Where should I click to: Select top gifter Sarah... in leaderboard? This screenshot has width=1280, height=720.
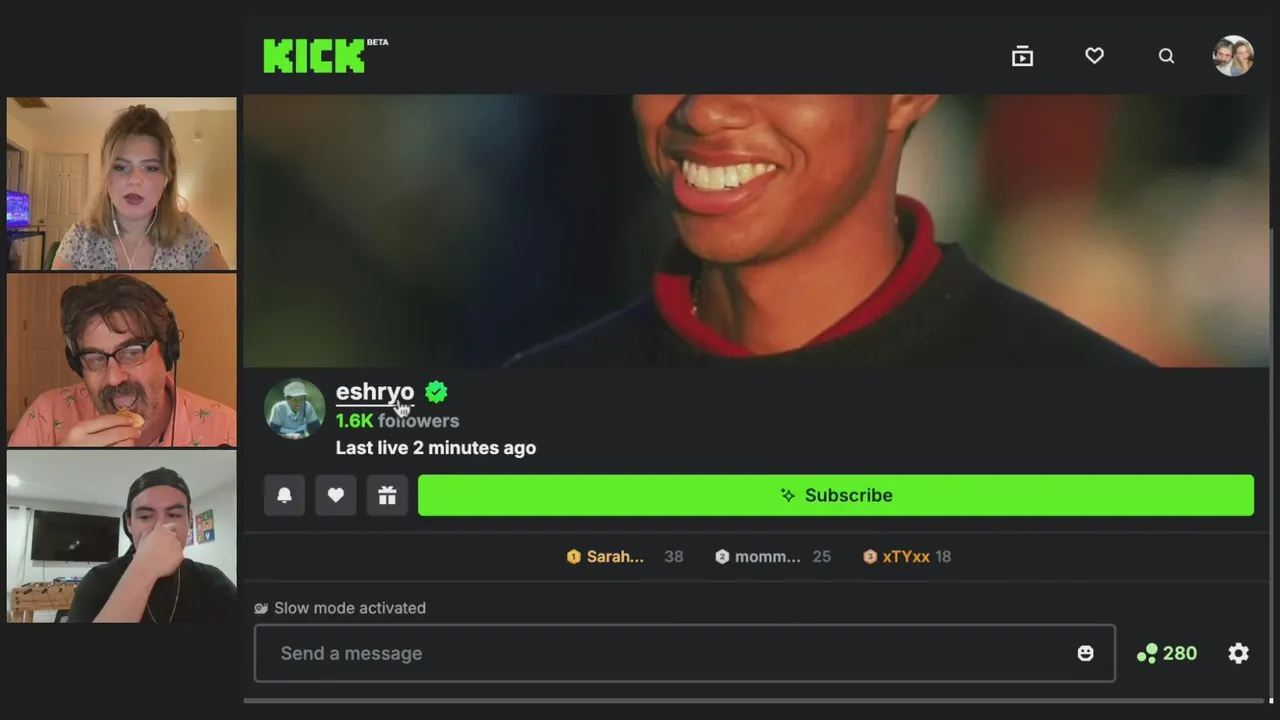[605, 556]
